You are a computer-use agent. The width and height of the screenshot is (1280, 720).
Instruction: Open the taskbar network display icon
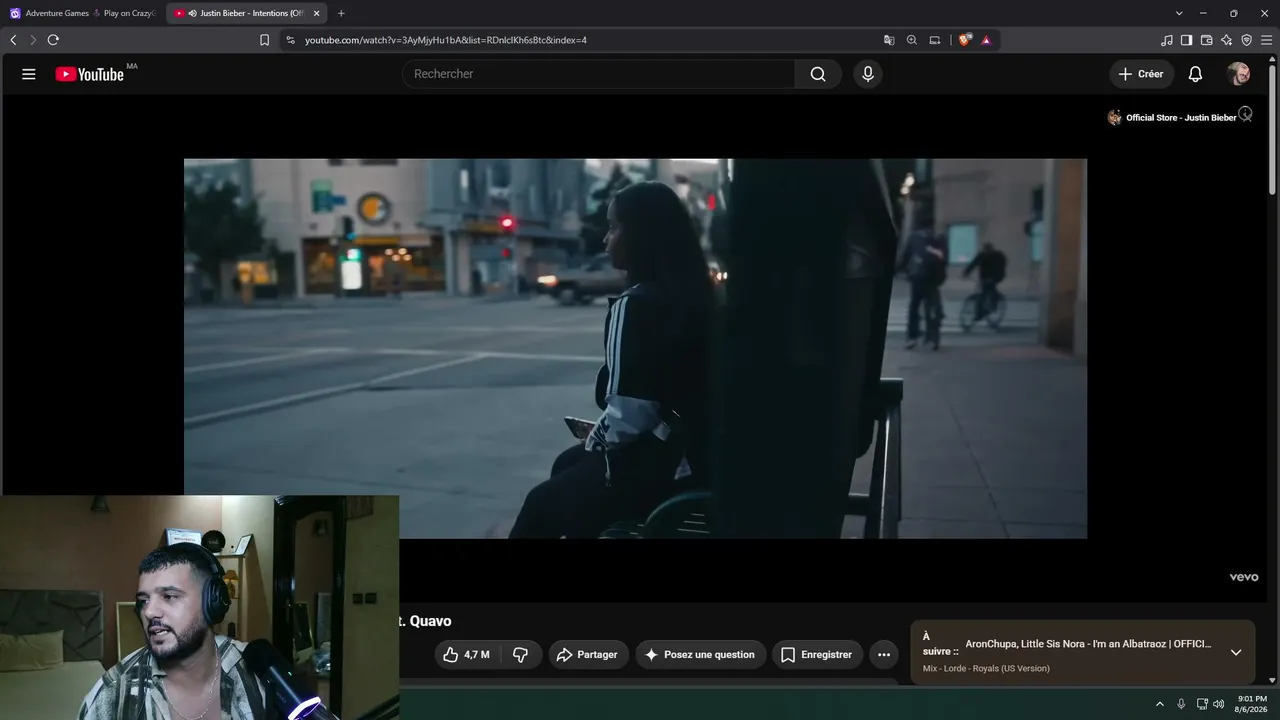[1202, 704]
